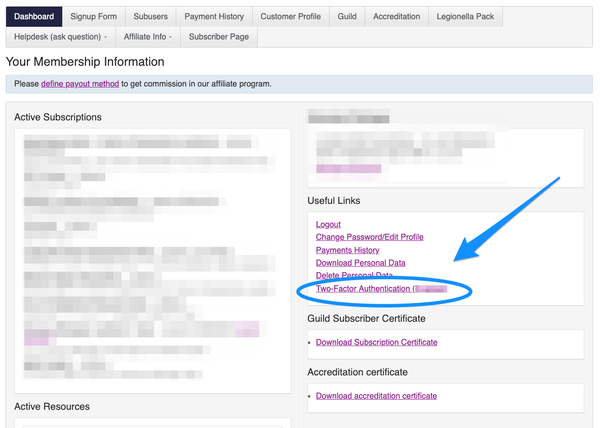Open the Two-Factor Authentication link
600x428 pixels.
tap(362, 289)
